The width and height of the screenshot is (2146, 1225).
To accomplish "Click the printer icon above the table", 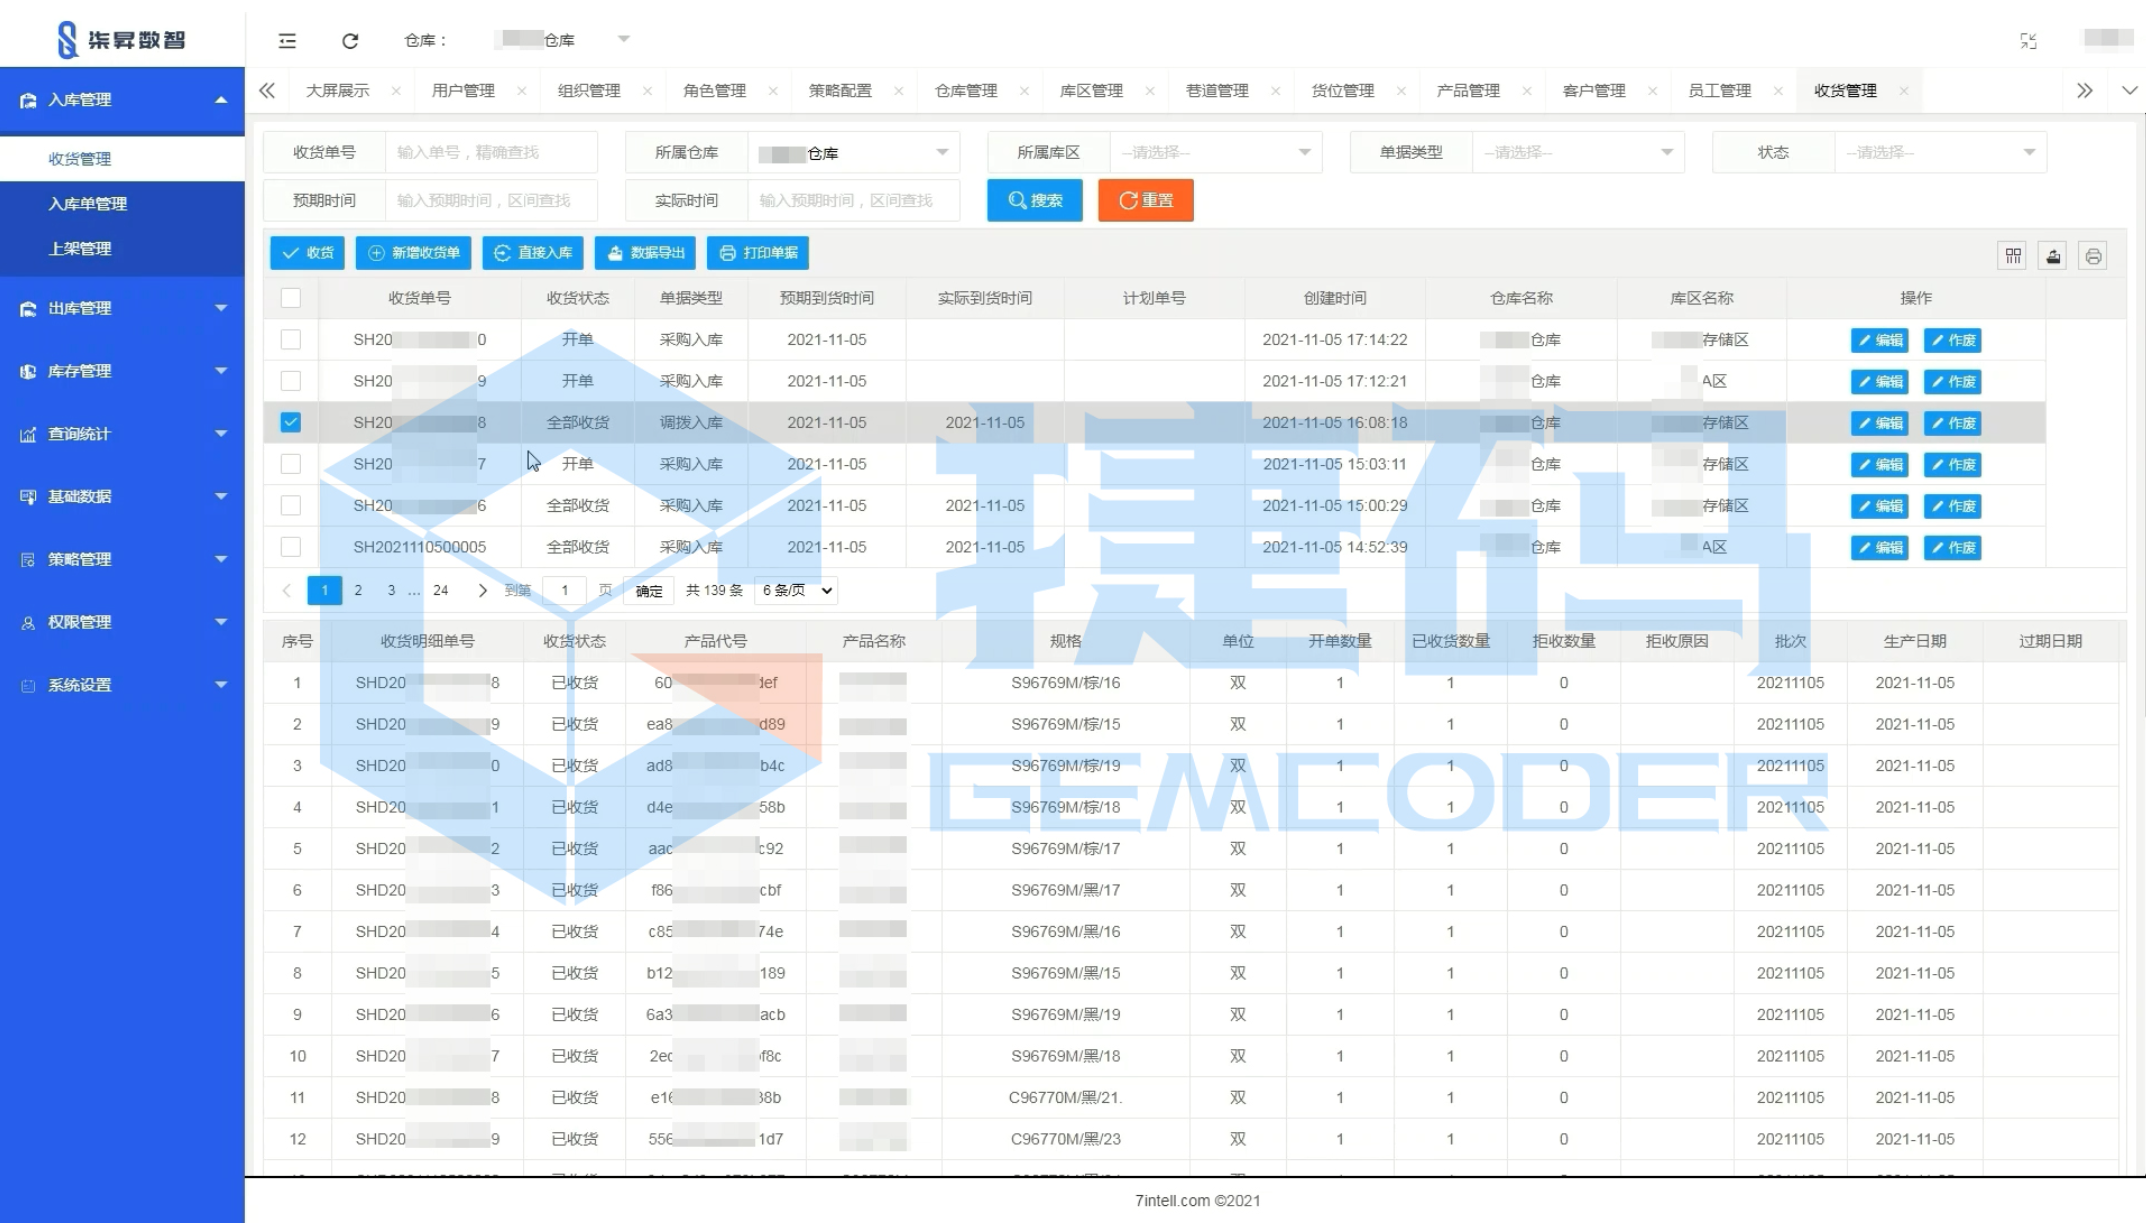I will pos(2093,256).
